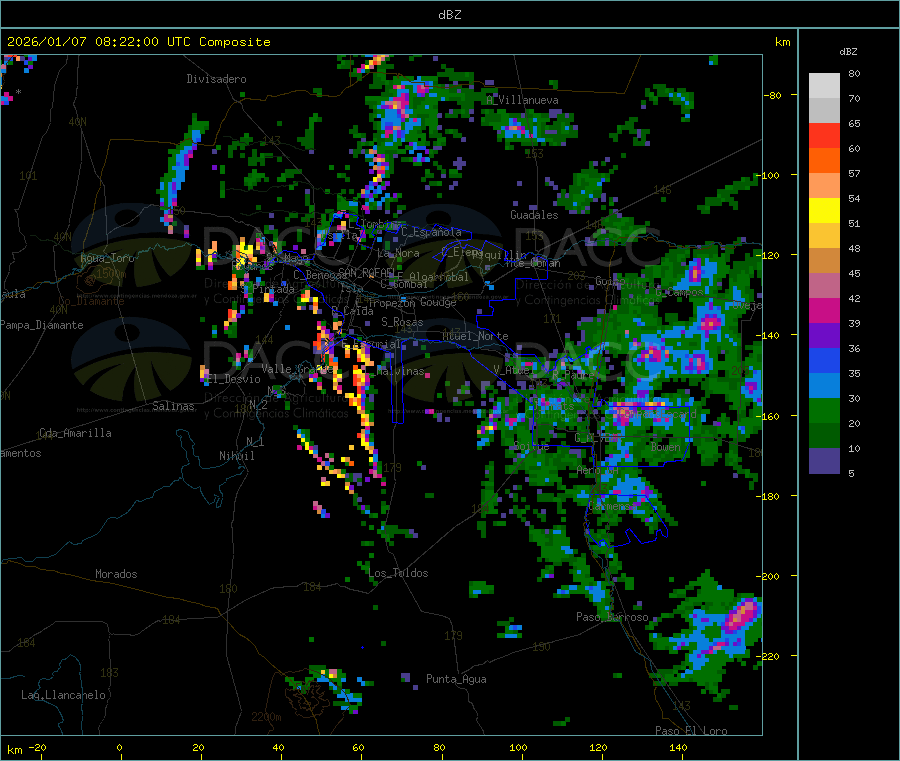The height and width of the screenshot is (761, 900).
Task: Click the 'Agua_Toro' map label
Action: pyautogui.click(x=107, y=259)
